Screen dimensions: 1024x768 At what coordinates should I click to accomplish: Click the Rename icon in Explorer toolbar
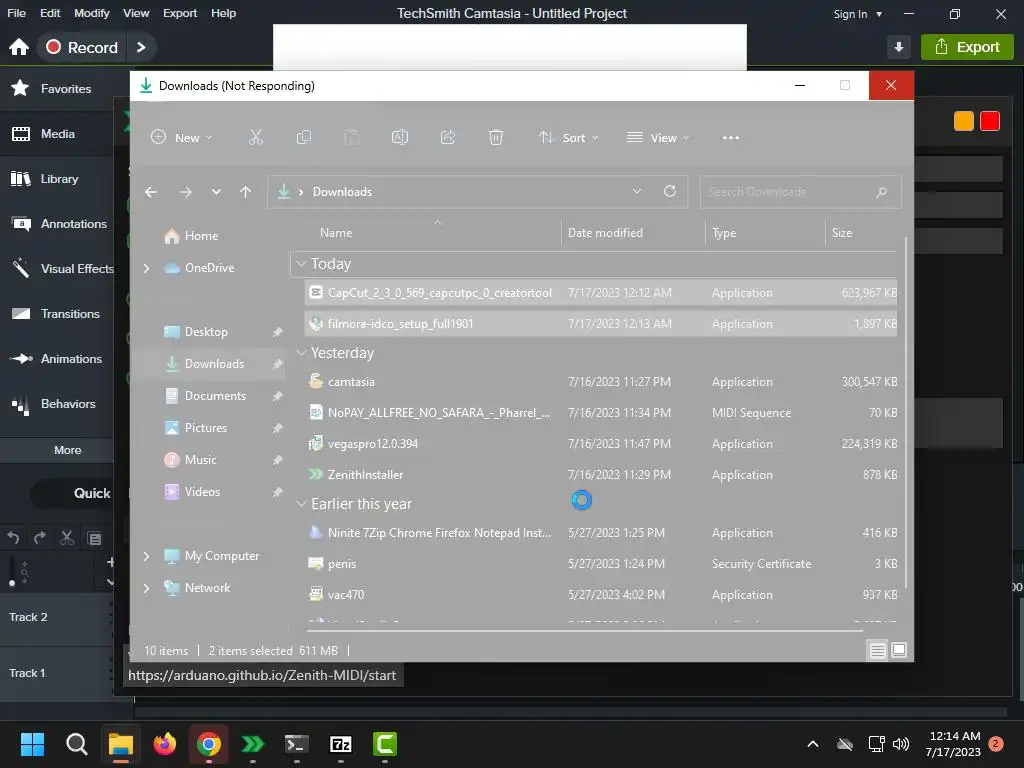click(x=400, y=137)
